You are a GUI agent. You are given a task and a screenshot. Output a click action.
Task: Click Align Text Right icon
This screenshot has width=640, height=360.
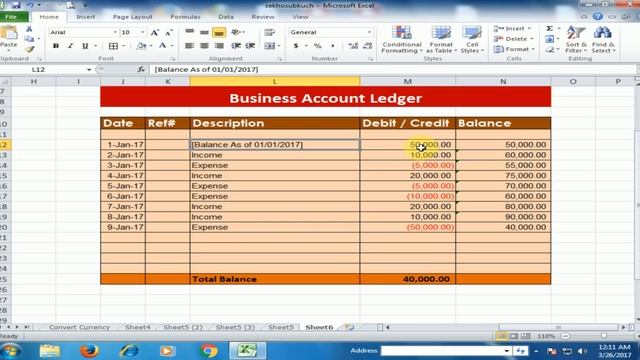[219, 46]
